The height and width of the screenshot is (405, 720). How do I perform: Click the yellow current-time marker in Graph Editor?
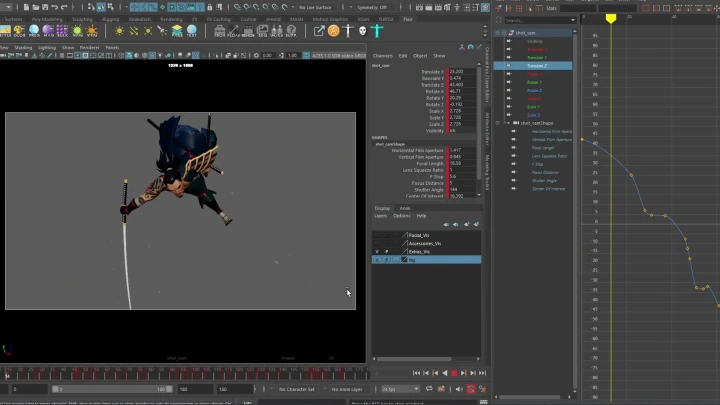click(x=611, y=18)
